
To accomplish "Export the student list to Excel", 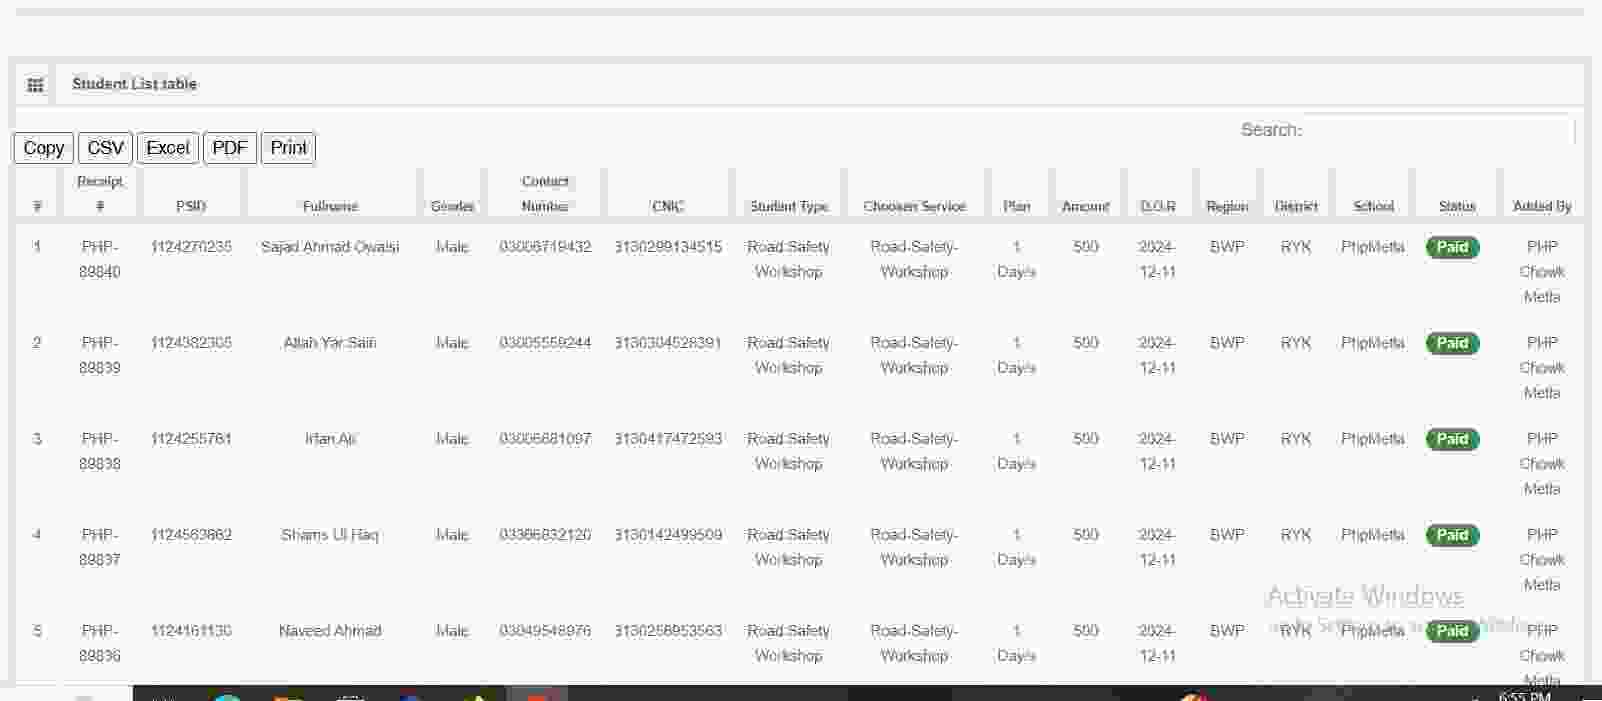I will point(167,148).
